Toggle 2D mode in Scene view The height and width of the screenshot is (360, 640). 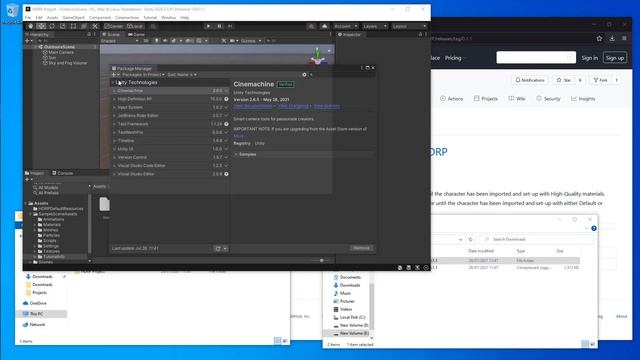coord(146,41)
